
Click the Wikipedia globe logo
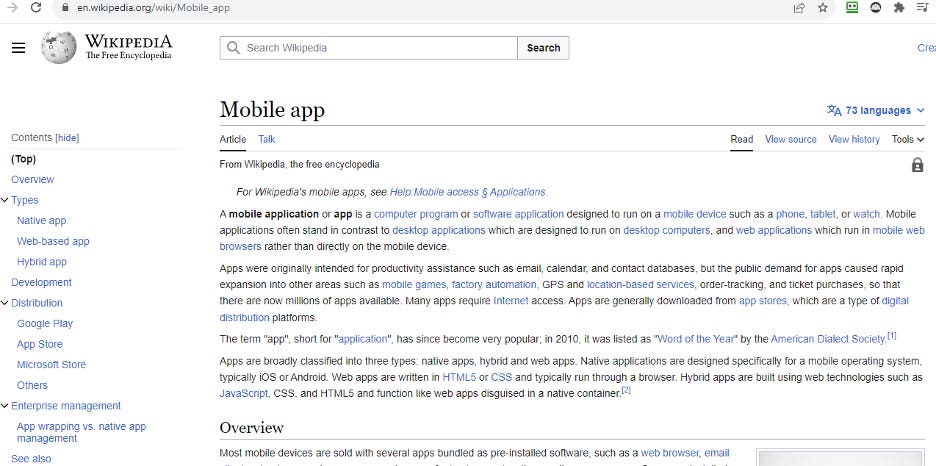coord(58,47)
